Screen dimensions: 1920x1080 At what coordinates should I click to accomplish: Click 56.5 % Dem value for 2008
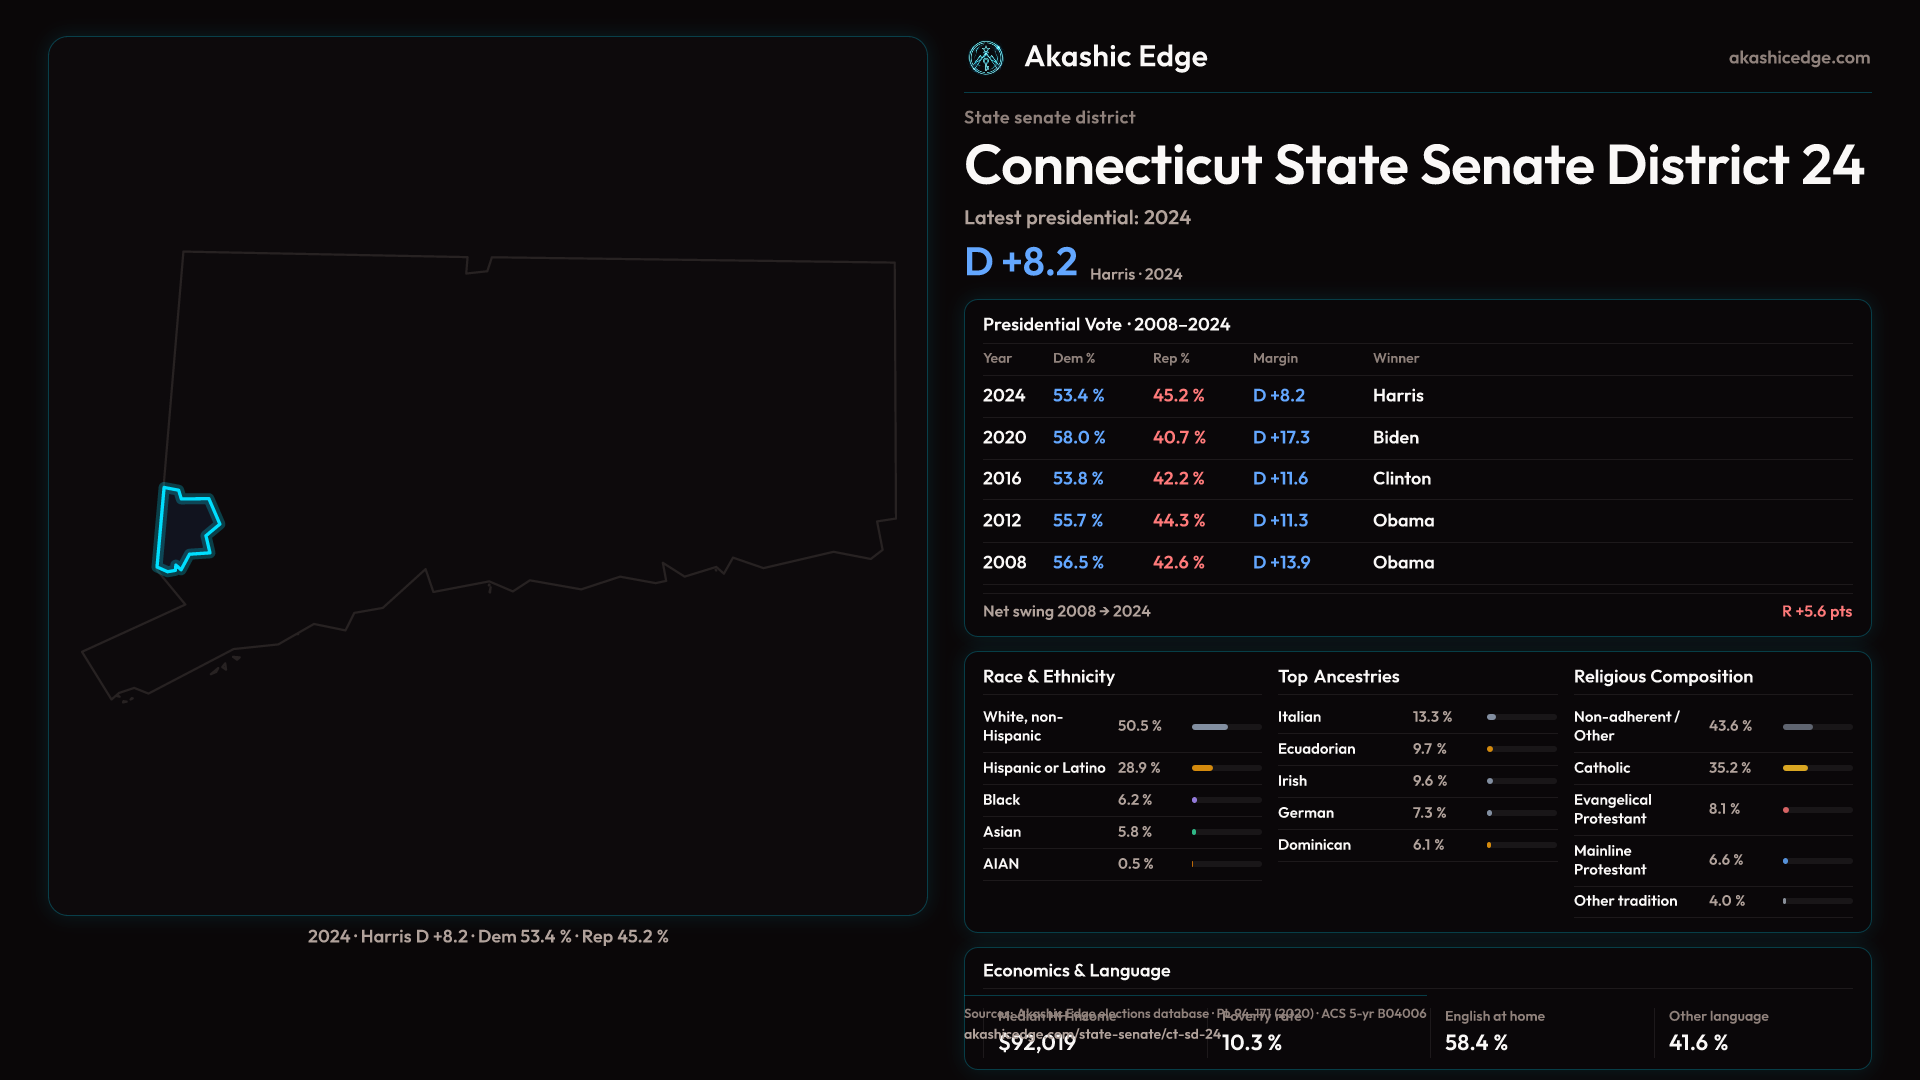point(1078,563)
